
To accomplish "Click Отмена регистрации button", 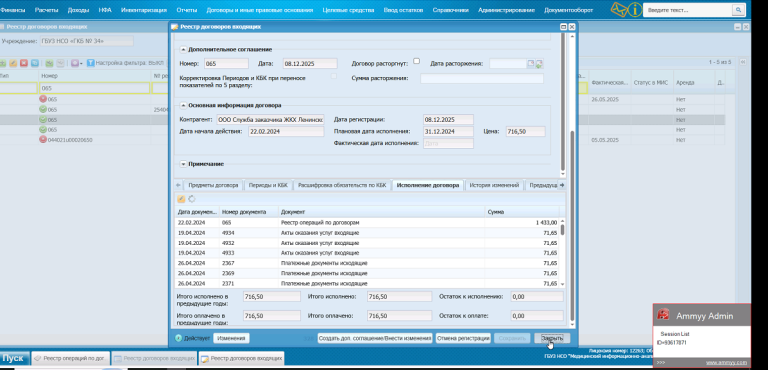I will click(463, 338).
